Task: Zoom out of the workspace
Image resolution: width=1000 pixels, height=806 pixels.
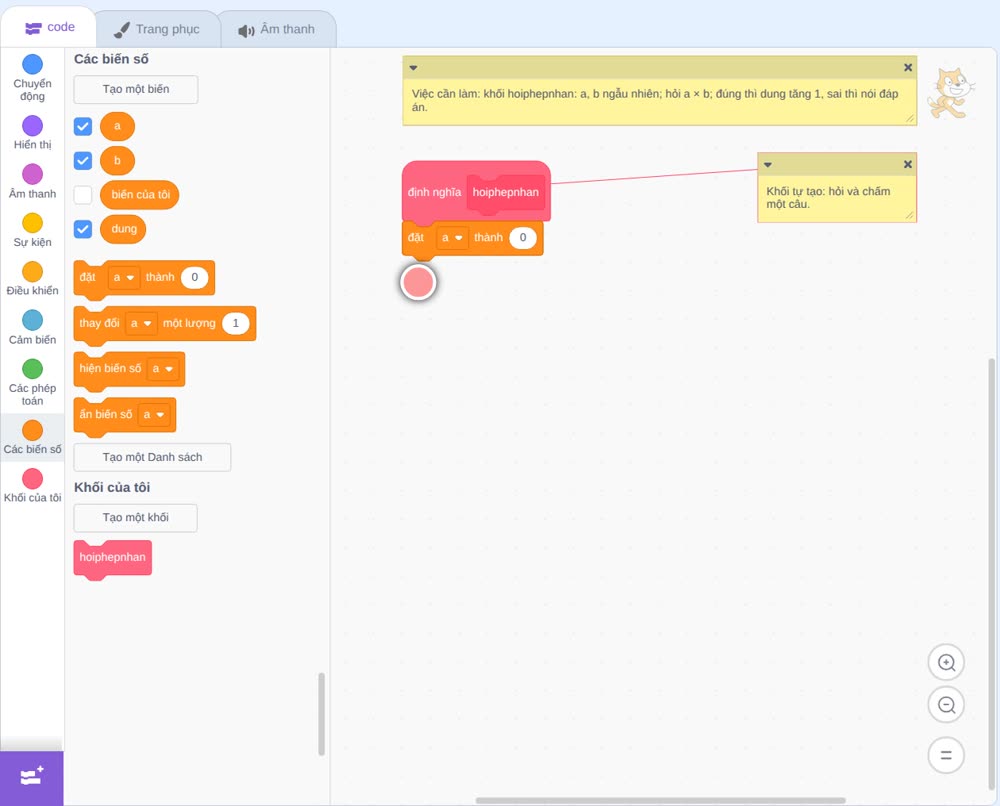Action: (946, 705)
